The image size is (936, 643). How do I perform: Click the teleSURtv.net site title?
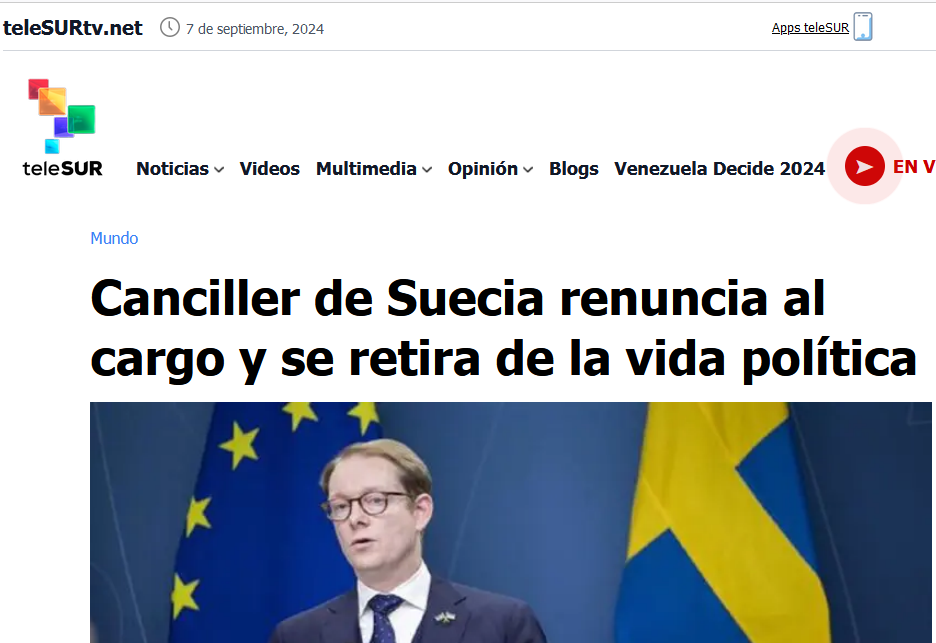(x=73, y=28)
